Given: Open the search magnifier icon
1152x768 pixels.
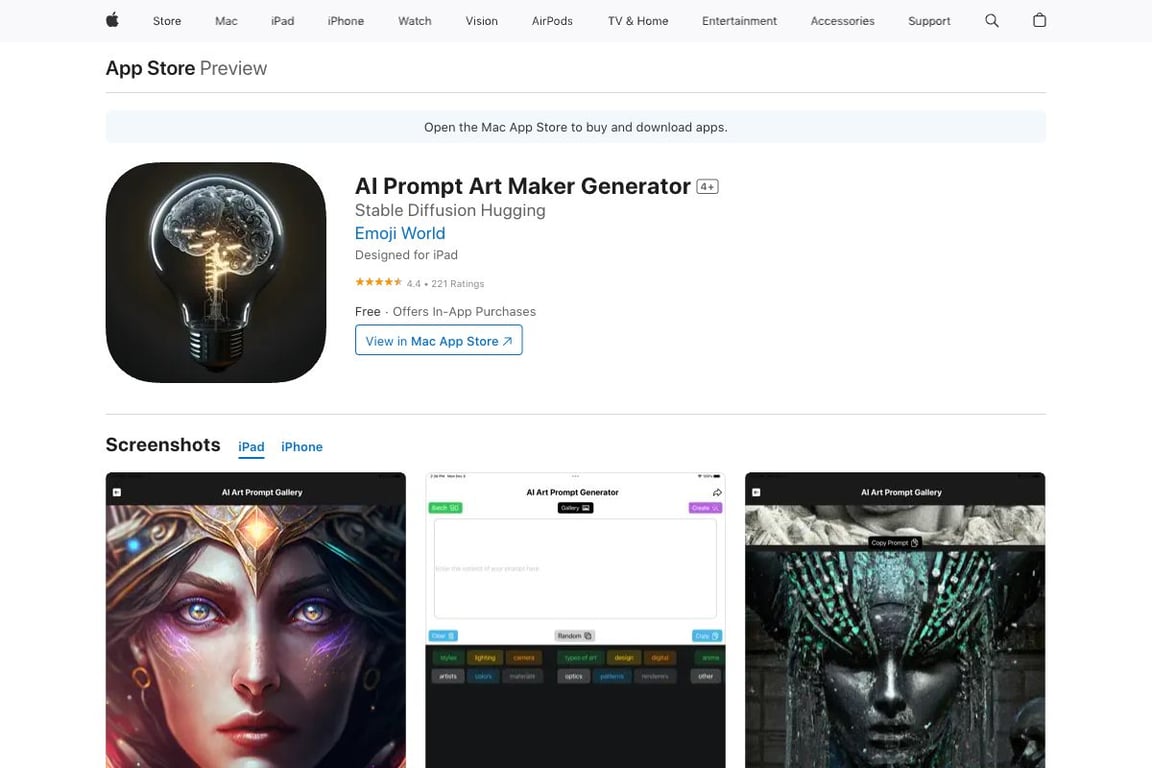Looking at the screenshot, I should (991, 21).
